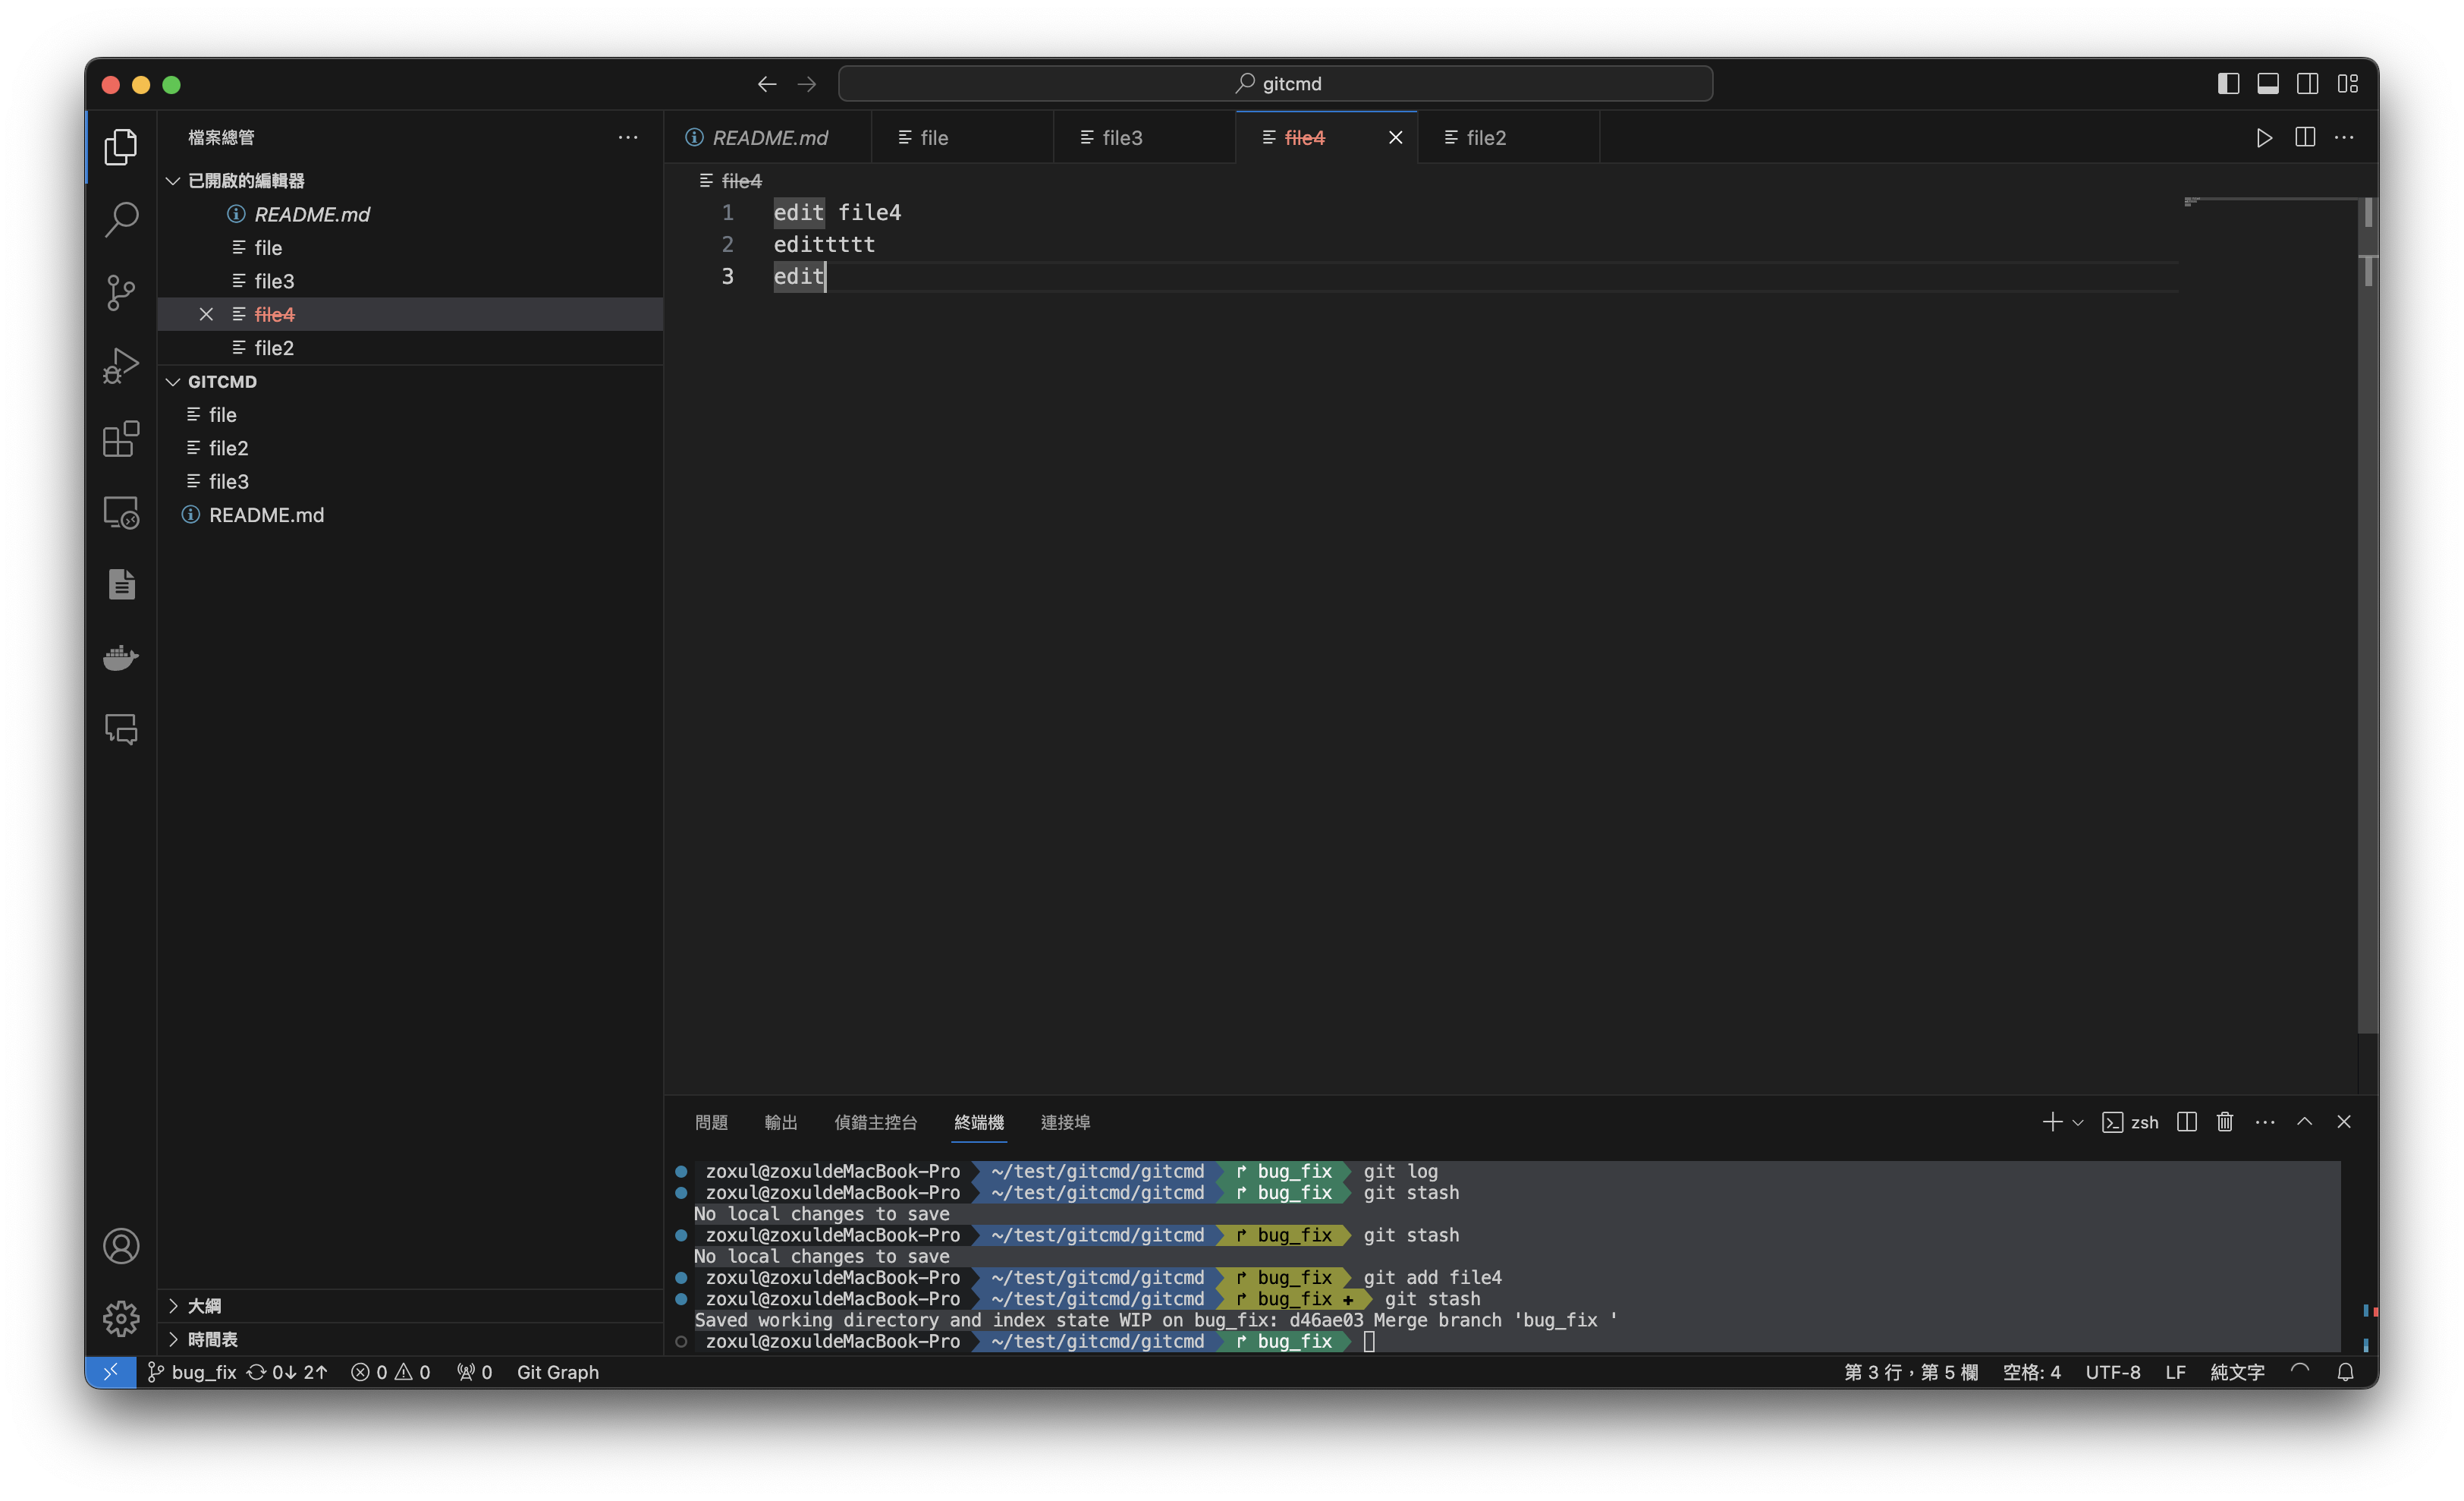Open the Source Control view
2464x1501 pixels.
tap(120, 292)
